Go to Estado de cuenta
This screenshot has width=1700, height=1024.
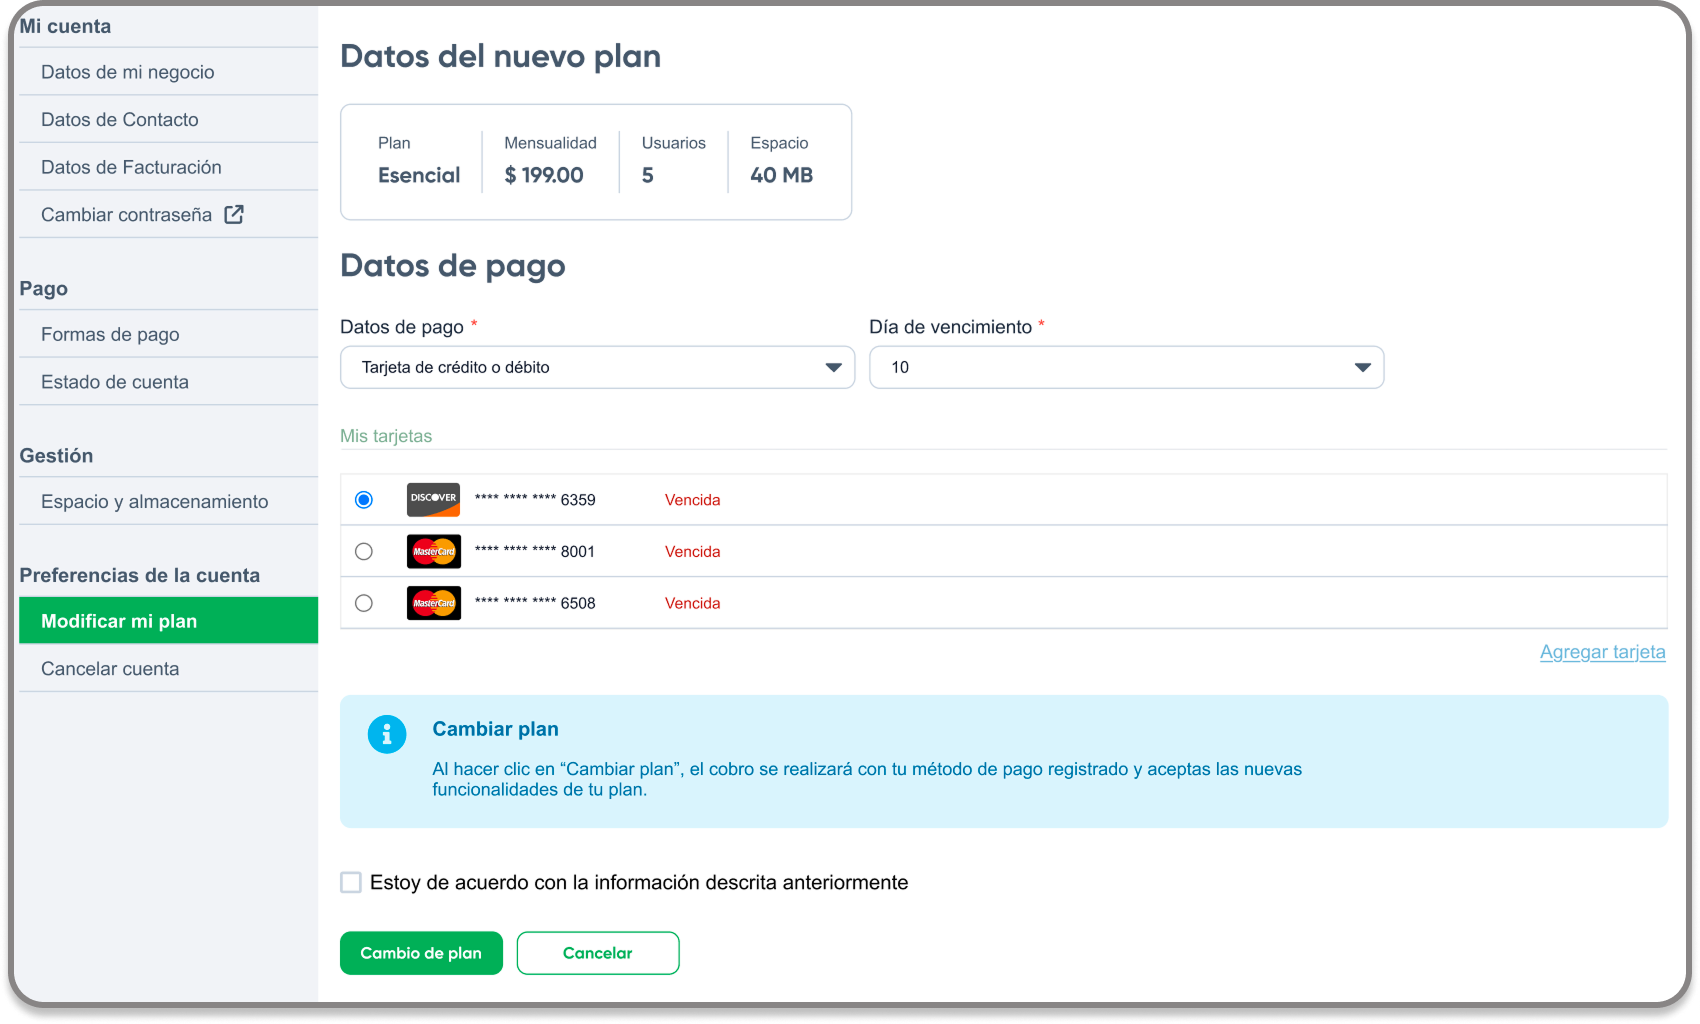tap(168, 382)
